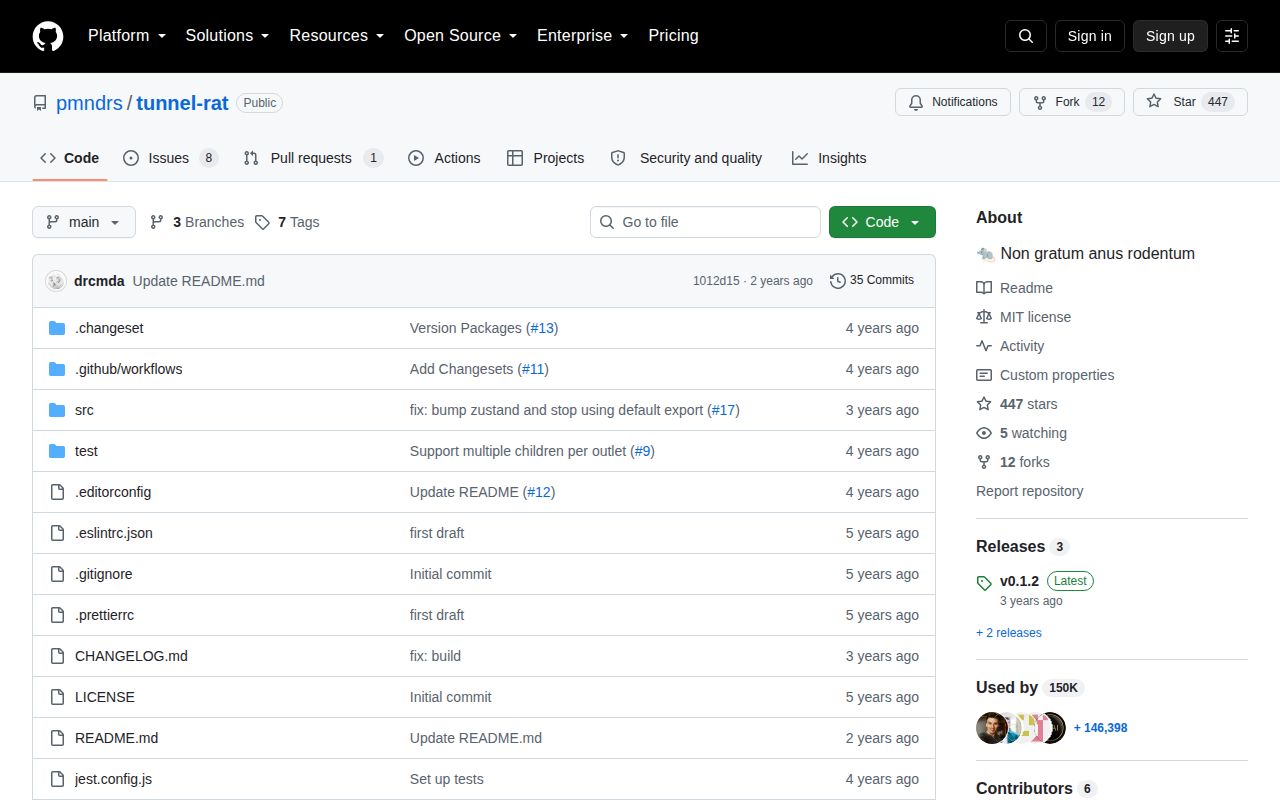
Task: Open commit hash 1012d15
Action: [716, 281]
